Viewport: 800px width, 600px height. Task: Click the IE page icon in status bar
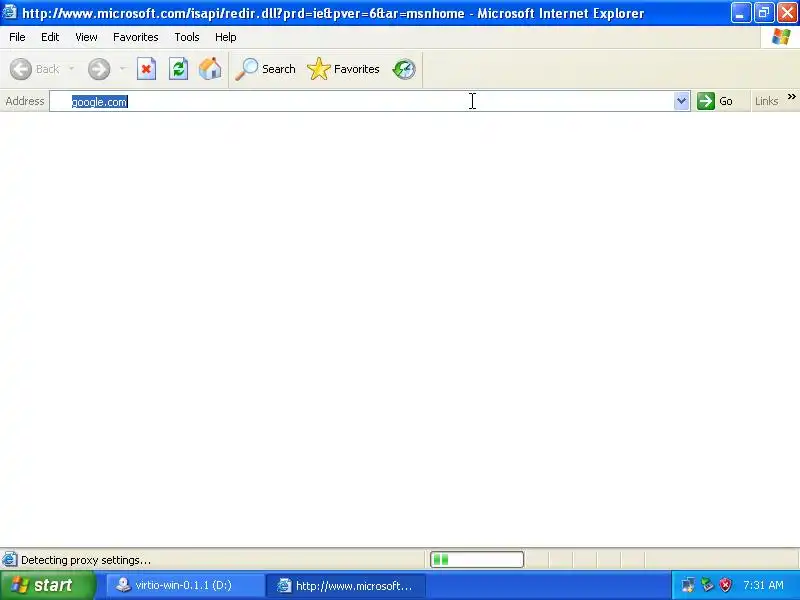[10, 560]
